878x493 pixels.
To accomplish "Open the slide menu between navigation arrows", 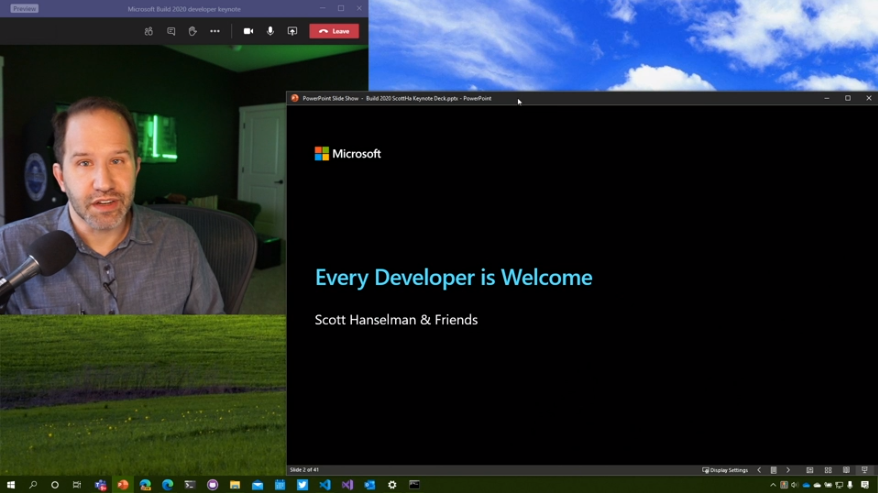I will pyautogui.click(x=773, y=470).
